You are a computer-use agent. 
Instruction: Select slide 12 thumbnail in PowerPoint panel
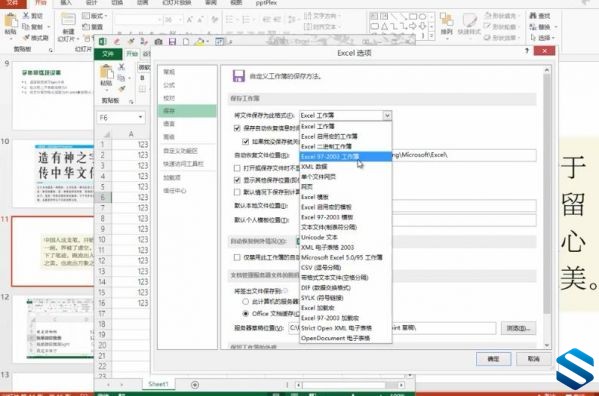(x=53, y=329)
